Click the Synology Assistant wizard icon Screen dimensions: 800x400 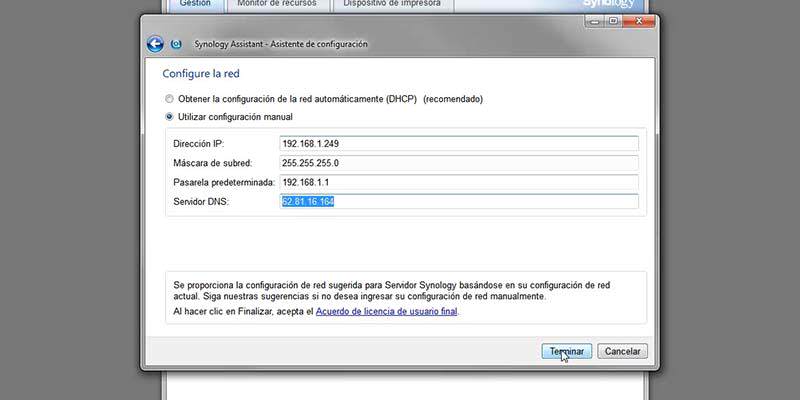[176, 44]
